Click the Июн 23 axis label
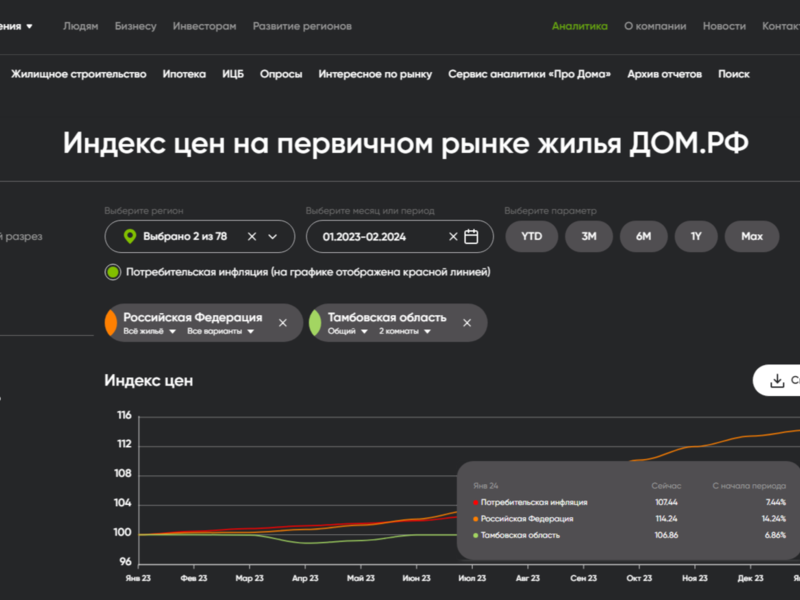 coord(416,578)
